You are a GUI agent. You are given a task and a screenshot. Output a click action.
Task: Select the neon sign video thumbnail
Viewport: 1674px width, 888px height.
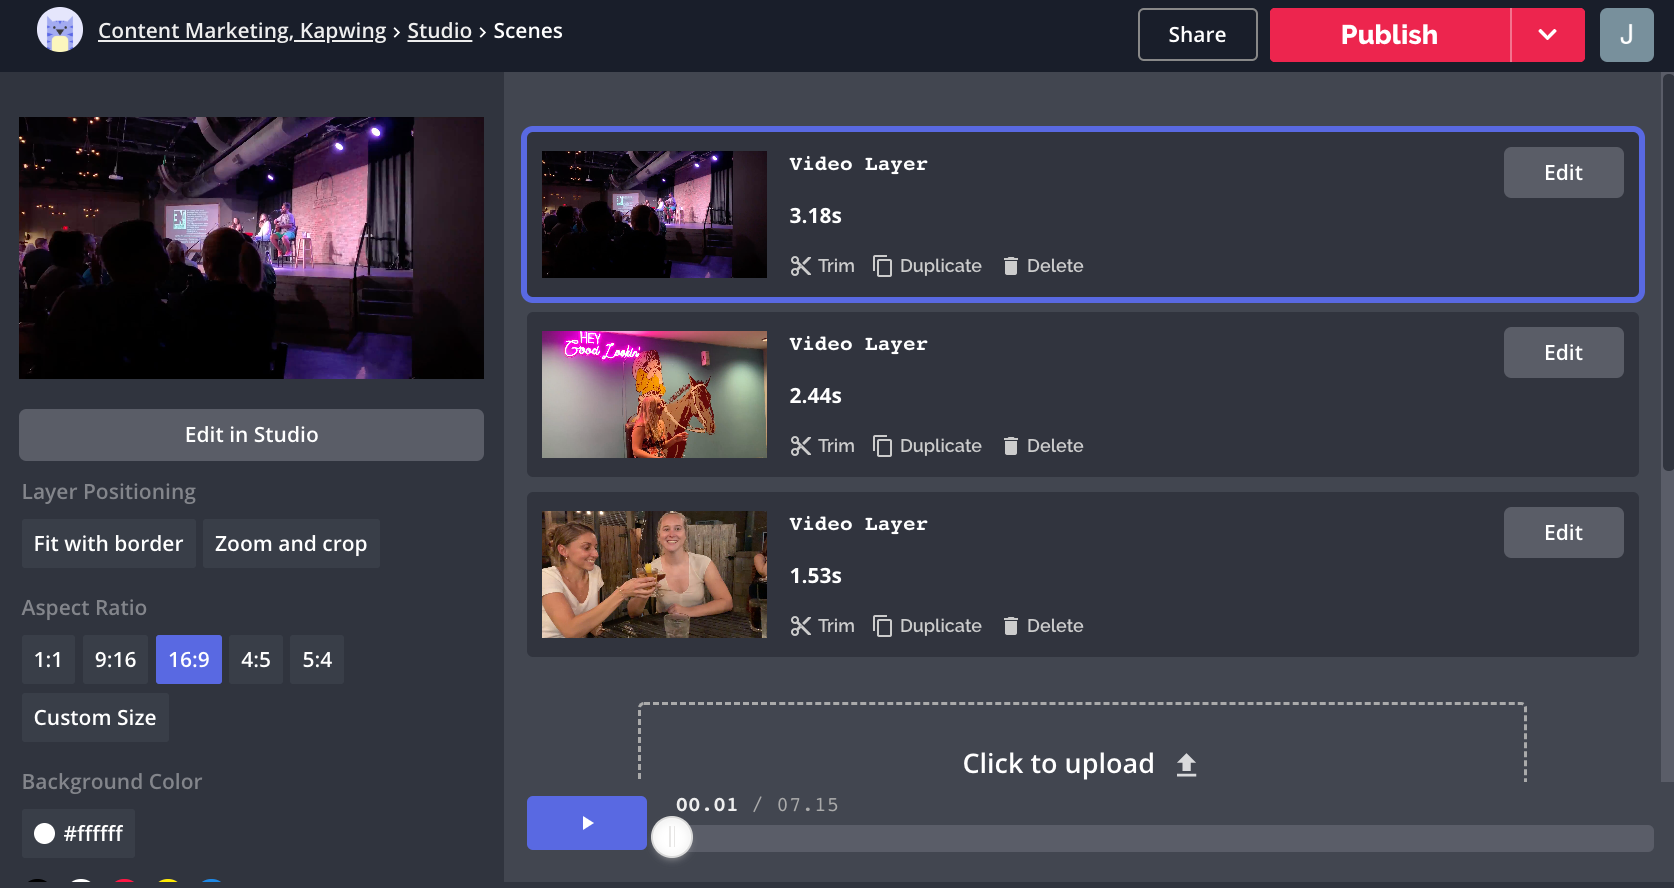point(654,395)
